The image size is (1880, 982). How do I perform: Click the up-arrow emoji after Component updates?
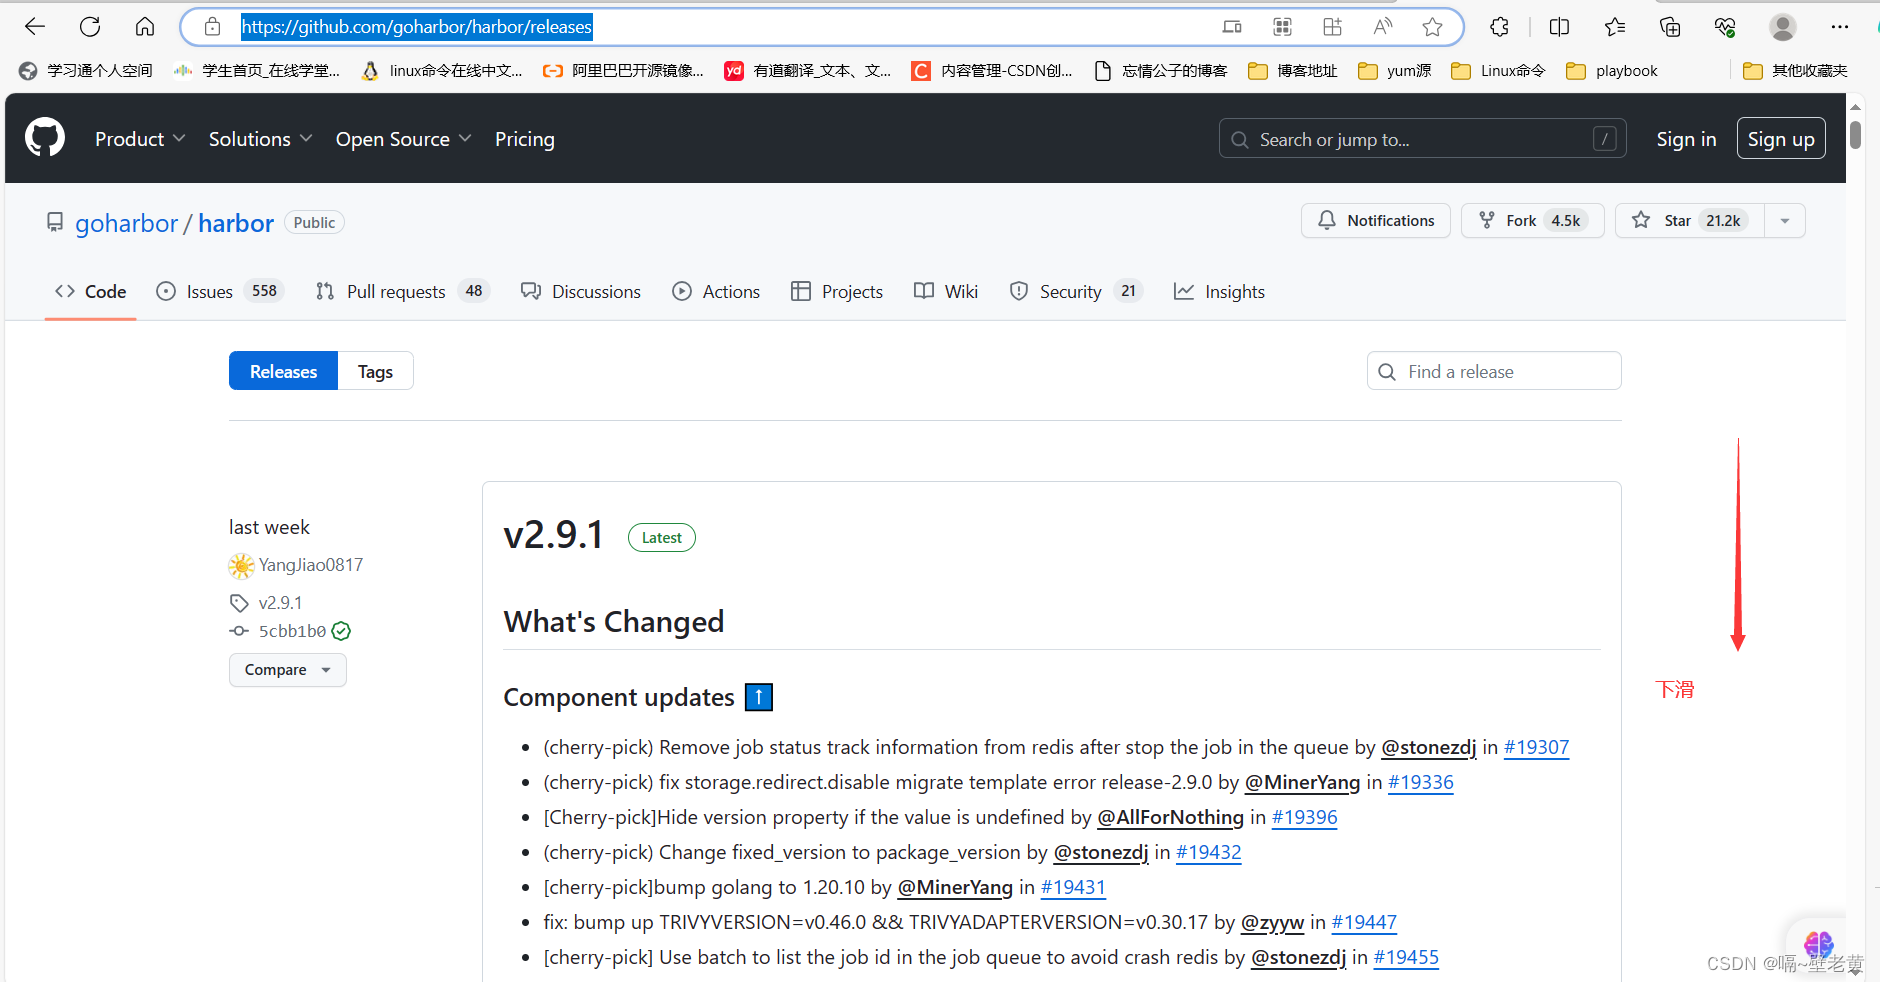click(759, 697)
